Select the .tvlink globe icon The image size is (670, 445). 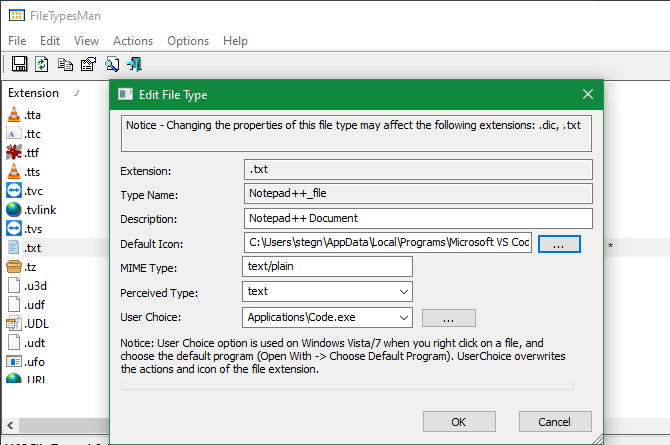14,209
